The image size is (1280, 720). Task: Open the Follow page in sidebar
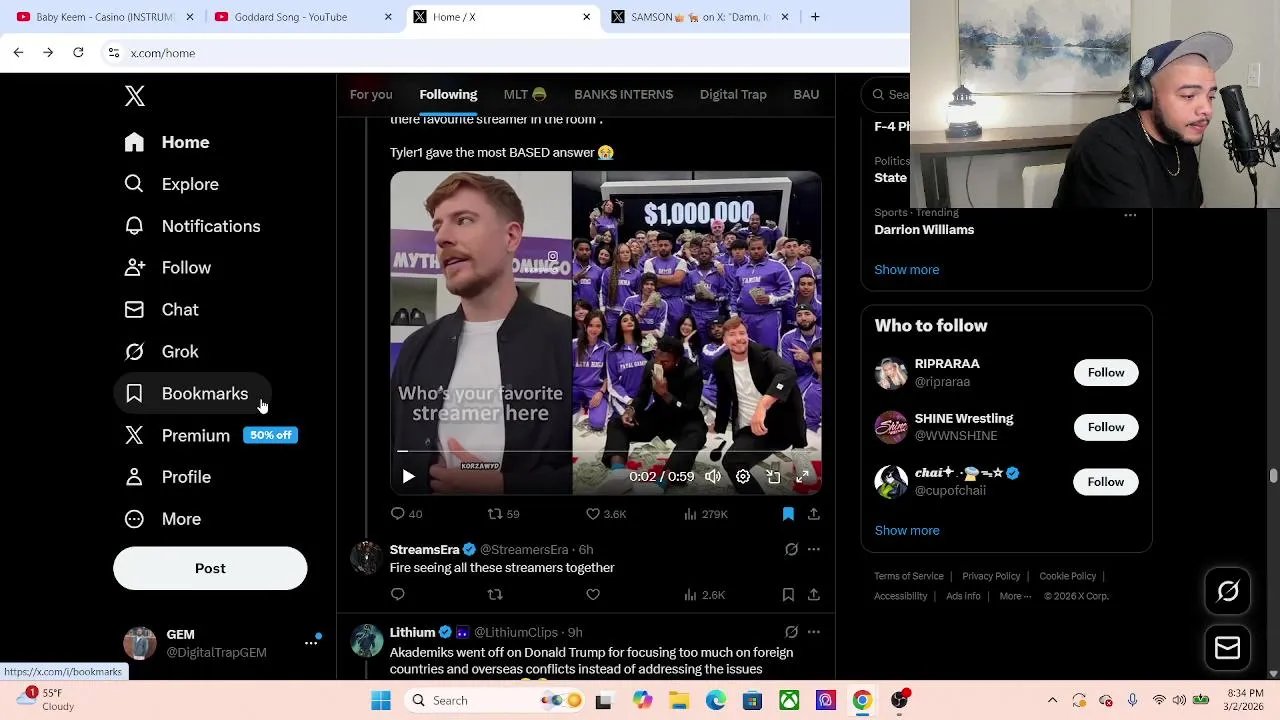click(x=167, y=268)
